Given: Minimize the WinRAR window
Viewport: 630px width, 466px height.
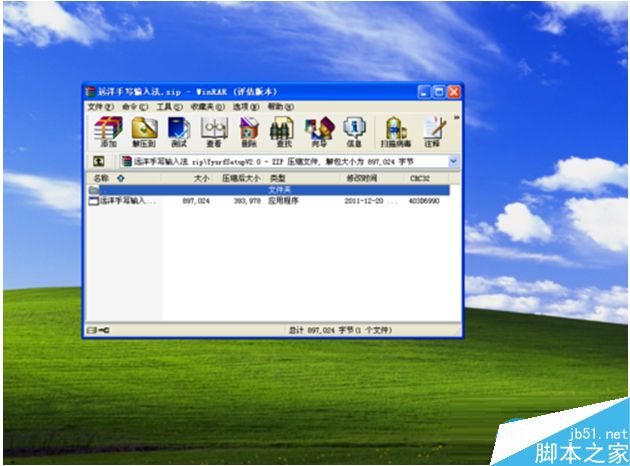Looking at the screenshot, I should (x=424, y=92).
